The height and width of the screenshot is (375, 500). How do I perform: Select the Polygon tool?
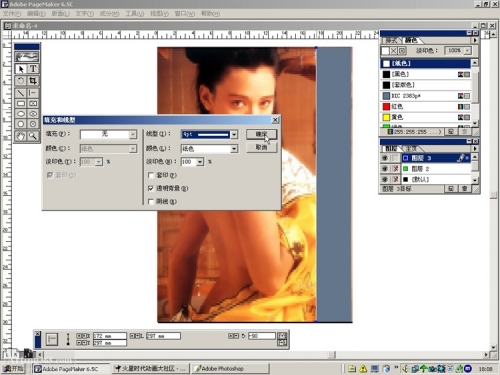pos(21,124)
